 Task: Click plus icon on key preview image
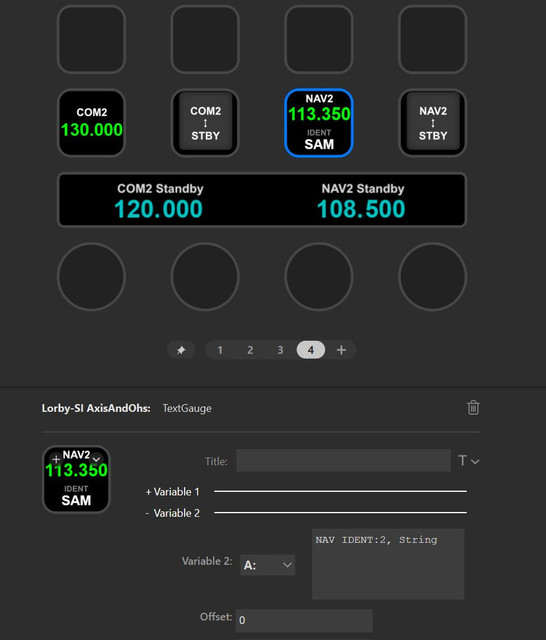pos(56,459)
